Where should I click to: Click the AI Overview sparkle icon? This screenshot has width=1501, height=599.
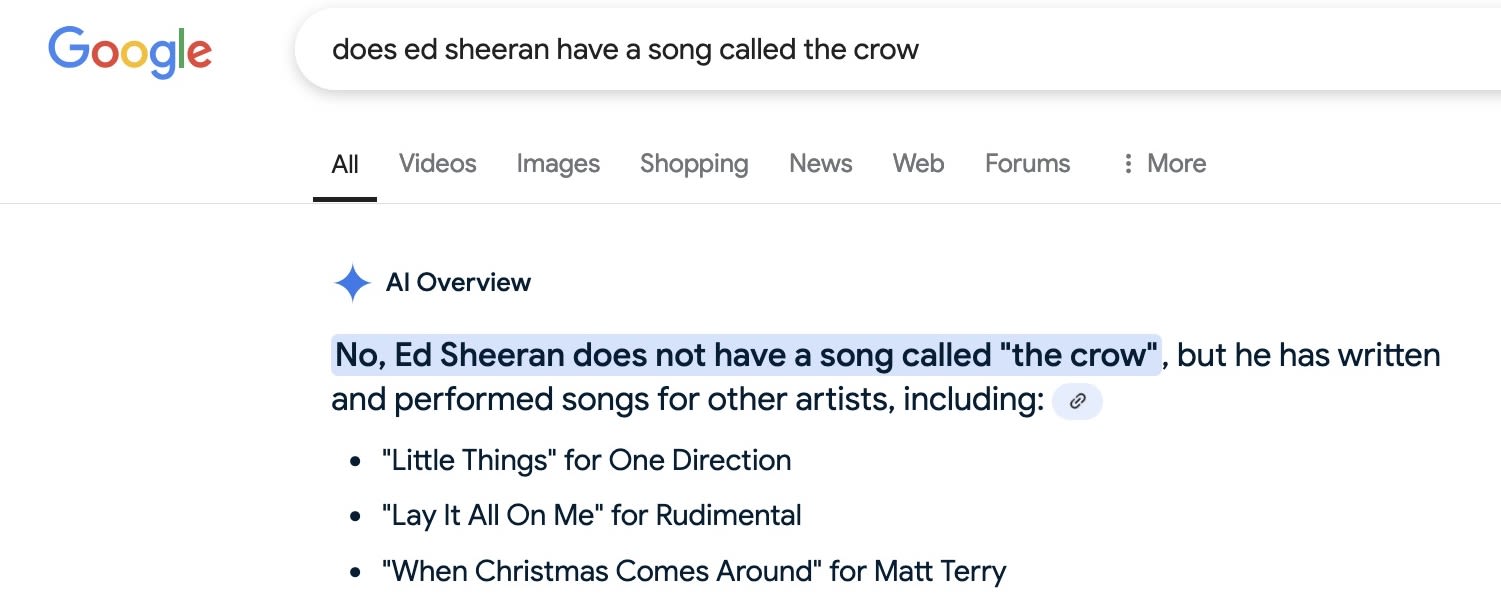352,283
